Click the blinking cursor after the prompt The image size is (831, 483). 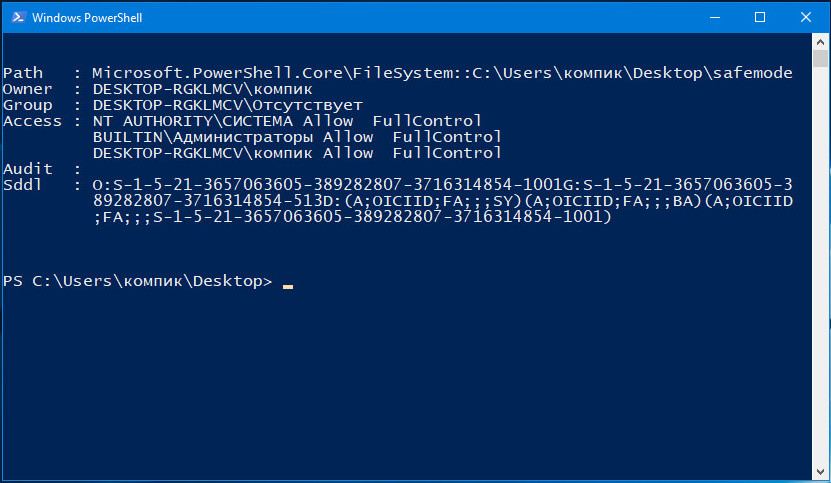point(288,286)
